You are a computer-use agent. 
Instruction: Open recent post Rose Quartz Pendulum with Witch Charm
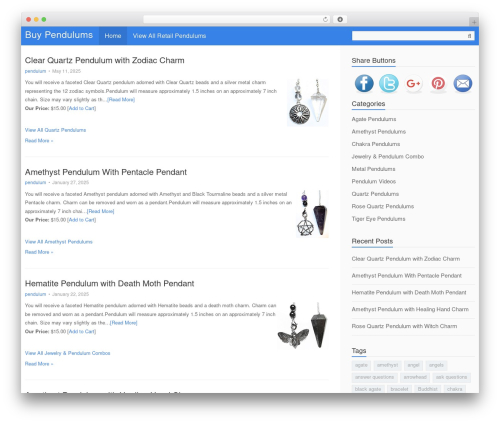(404, 326)
